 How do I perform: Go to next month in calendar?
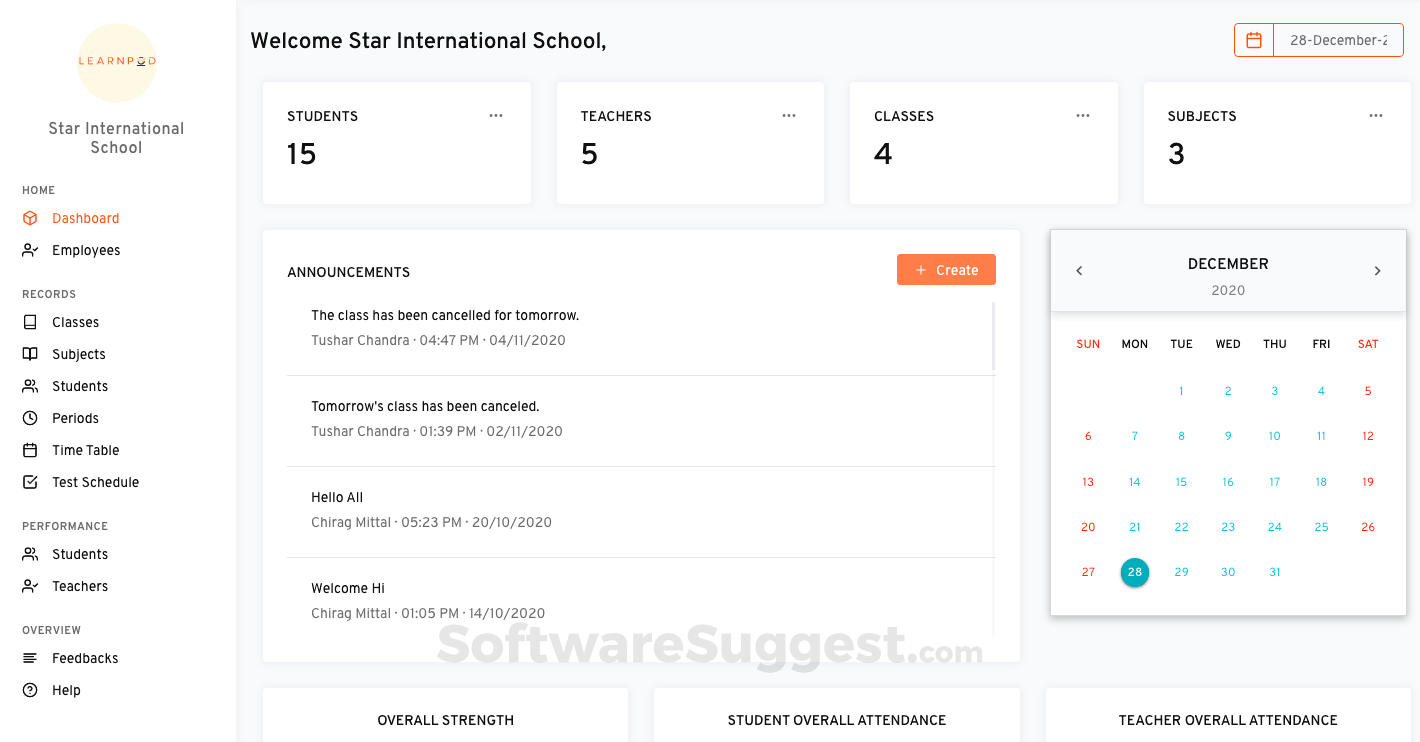tap(1377, 271)
